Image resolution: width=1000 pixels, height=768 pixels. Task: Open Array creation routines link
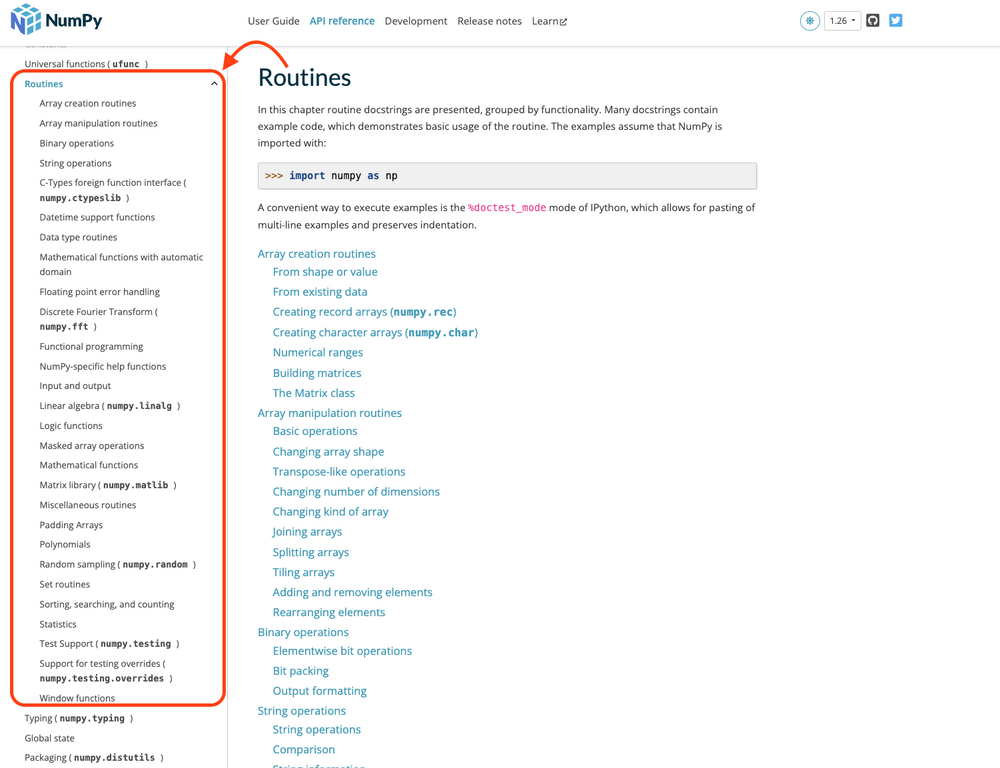[316, 253]
